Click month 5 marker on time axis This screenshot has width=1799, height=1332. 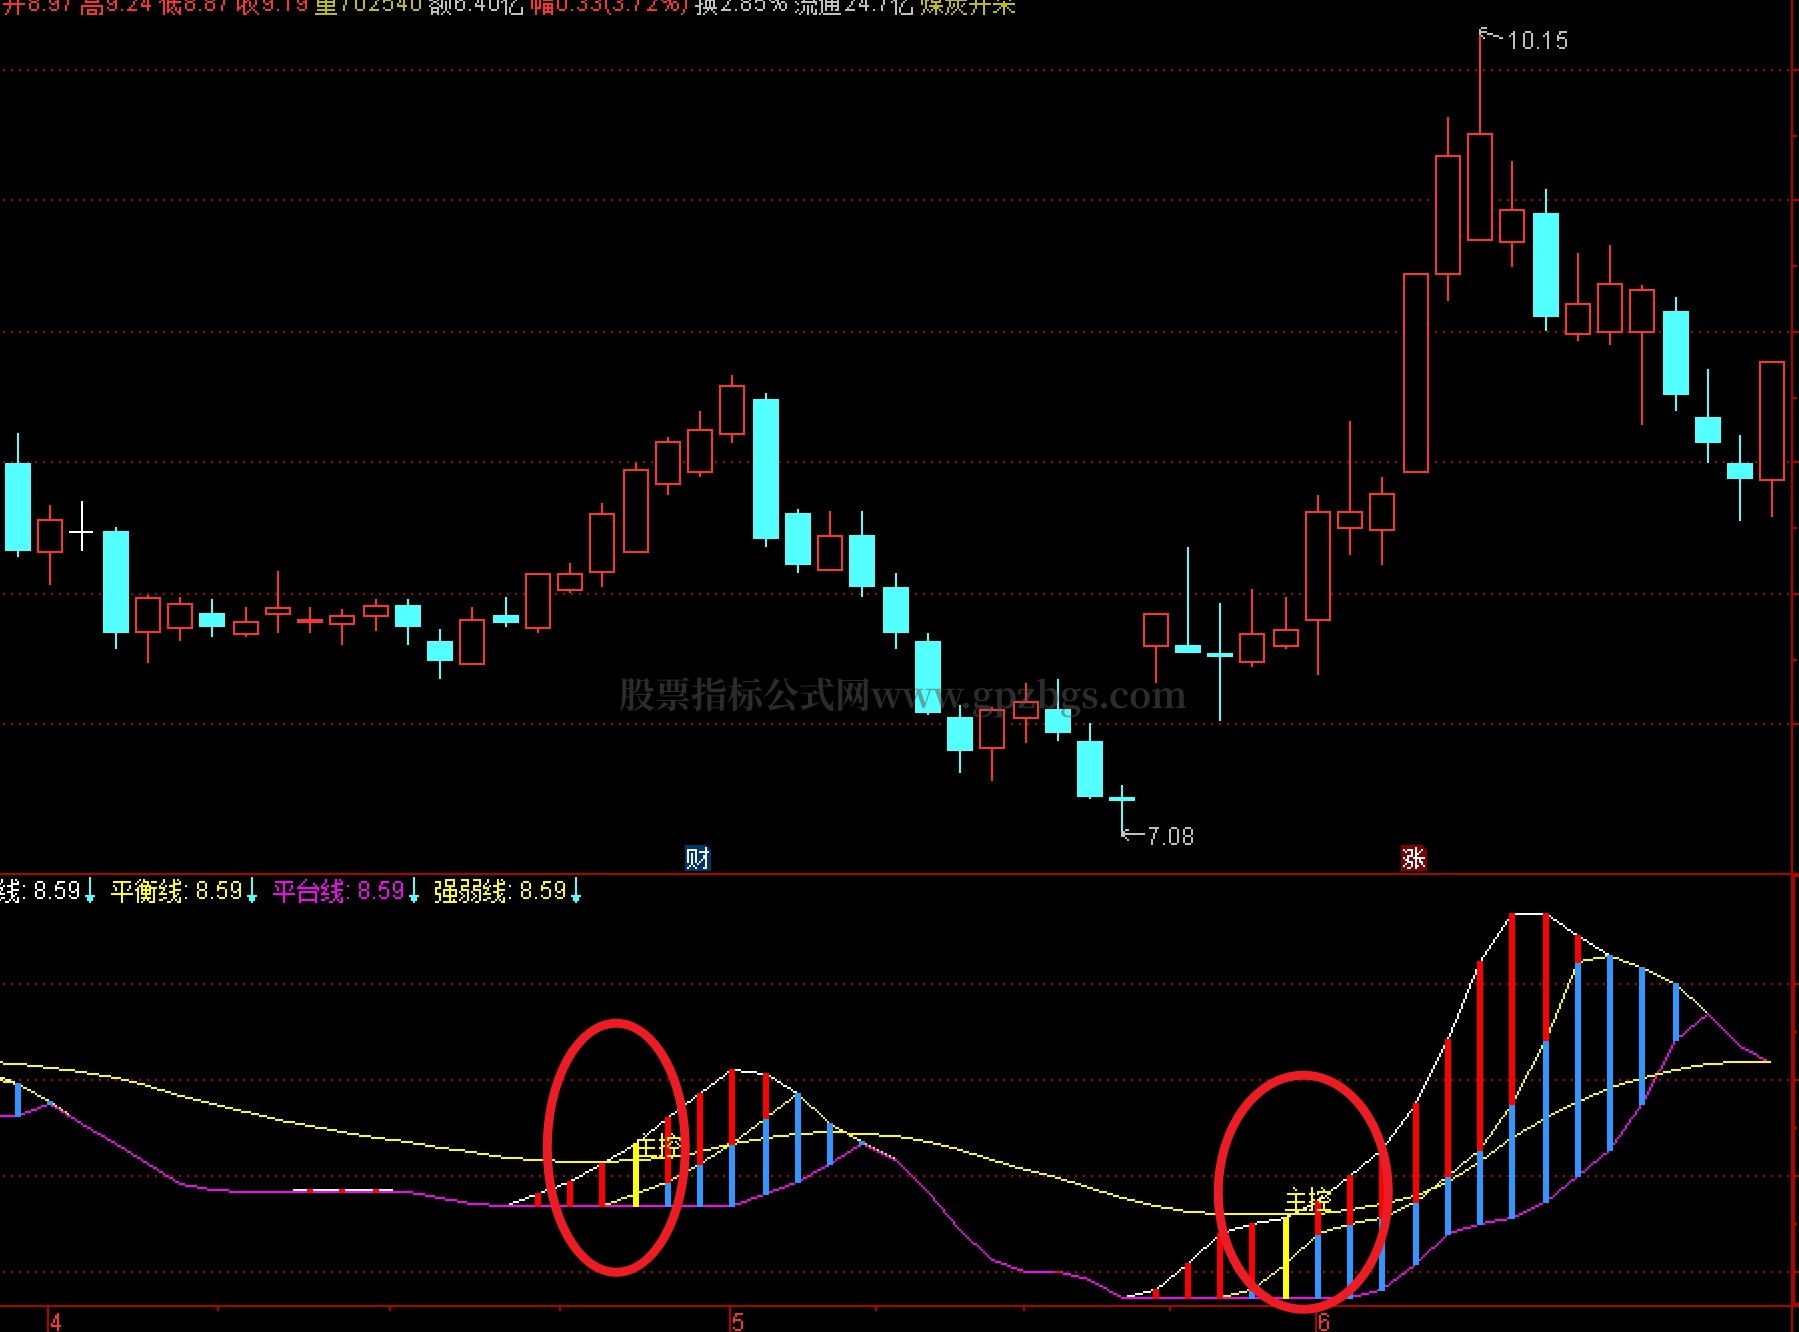pos(738,1321)
